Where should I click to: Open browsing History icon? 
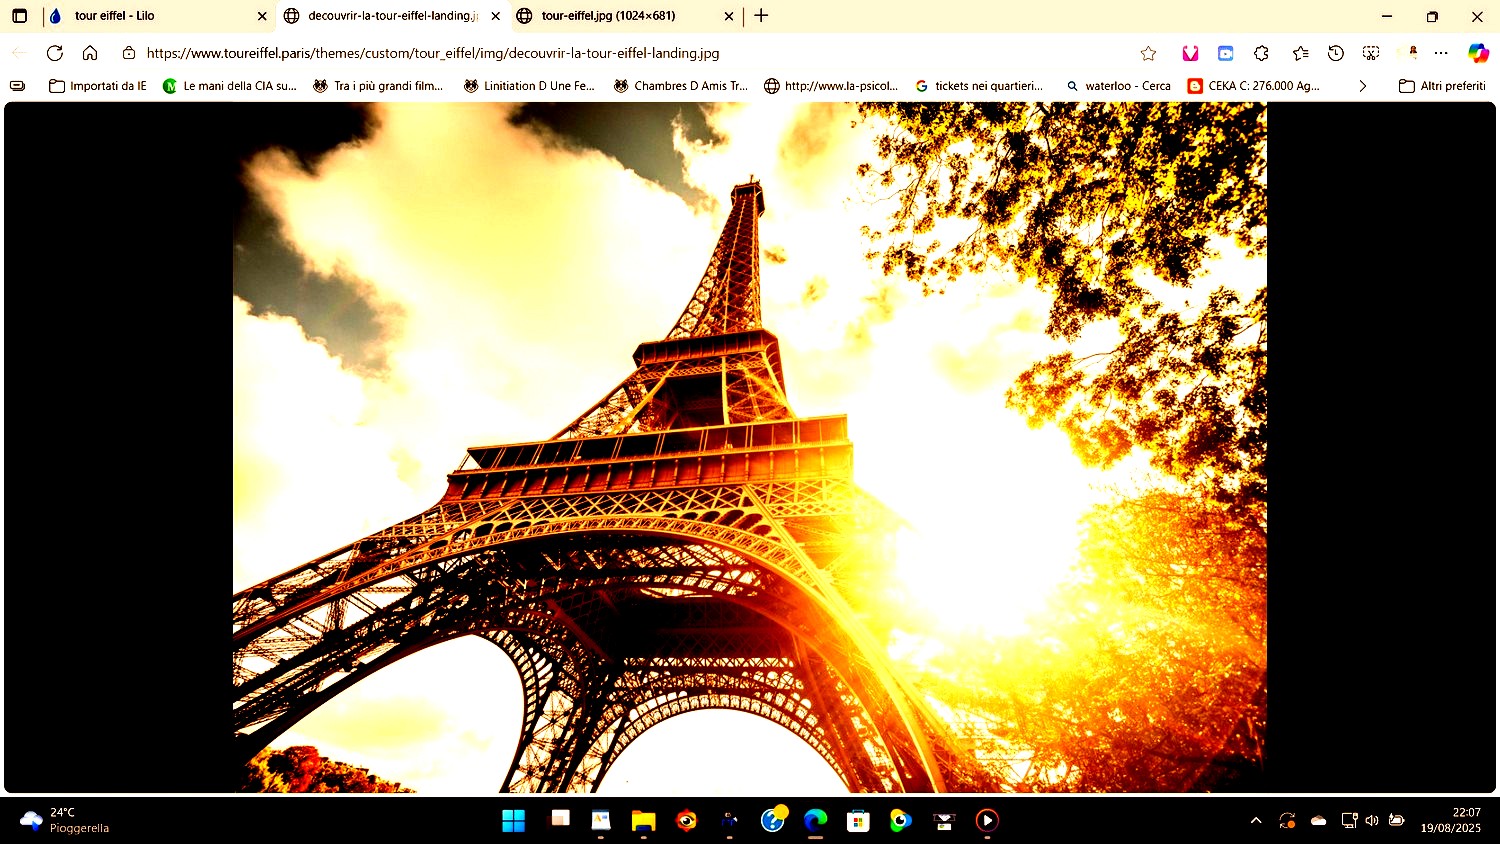pyautogui.click(x=1335, y=53)
